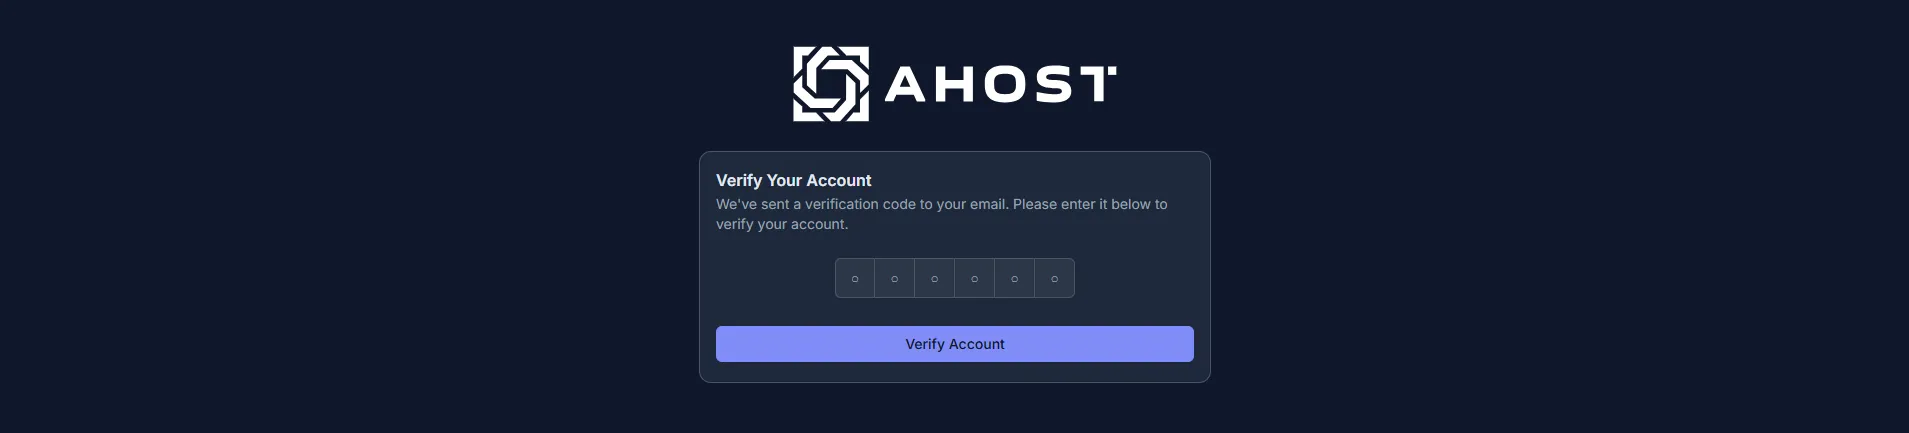Click the "verify your account." second description line
The height and width of the screenshot is (433, 1909).
point(781,224)
